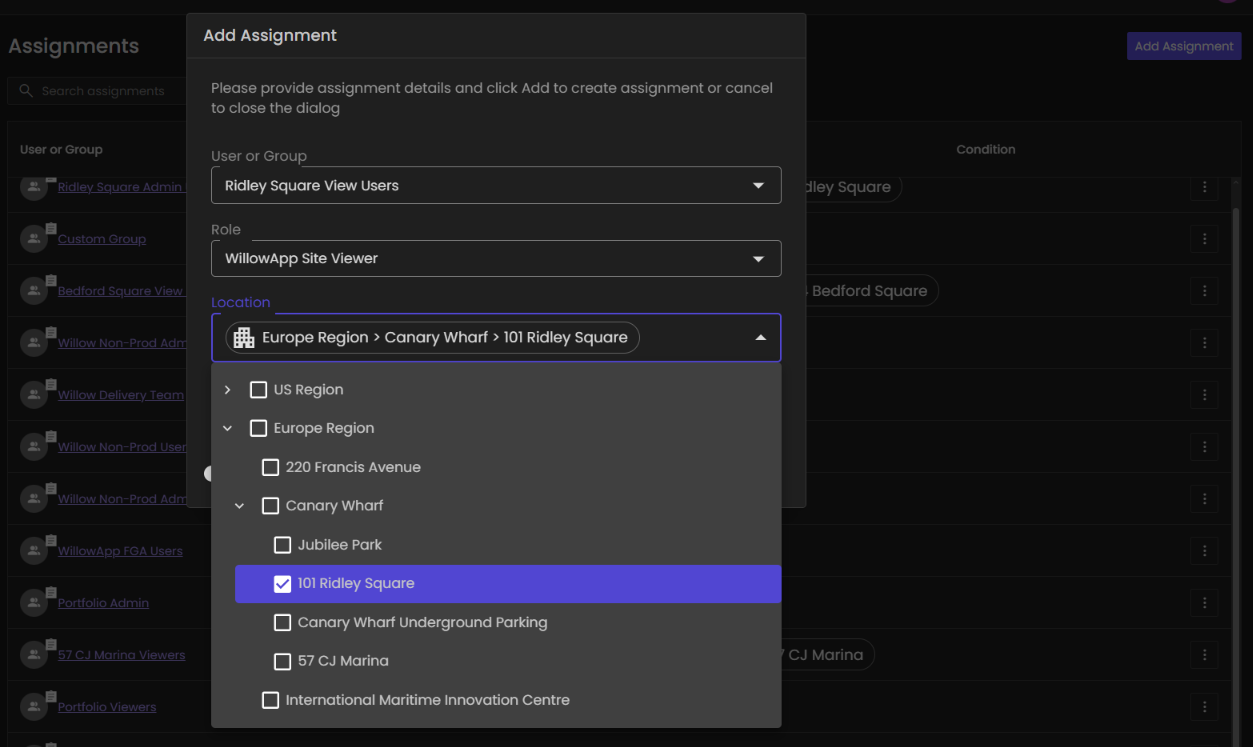Open the Custom Group link
1253x747 pixels.
click(102, 239)
